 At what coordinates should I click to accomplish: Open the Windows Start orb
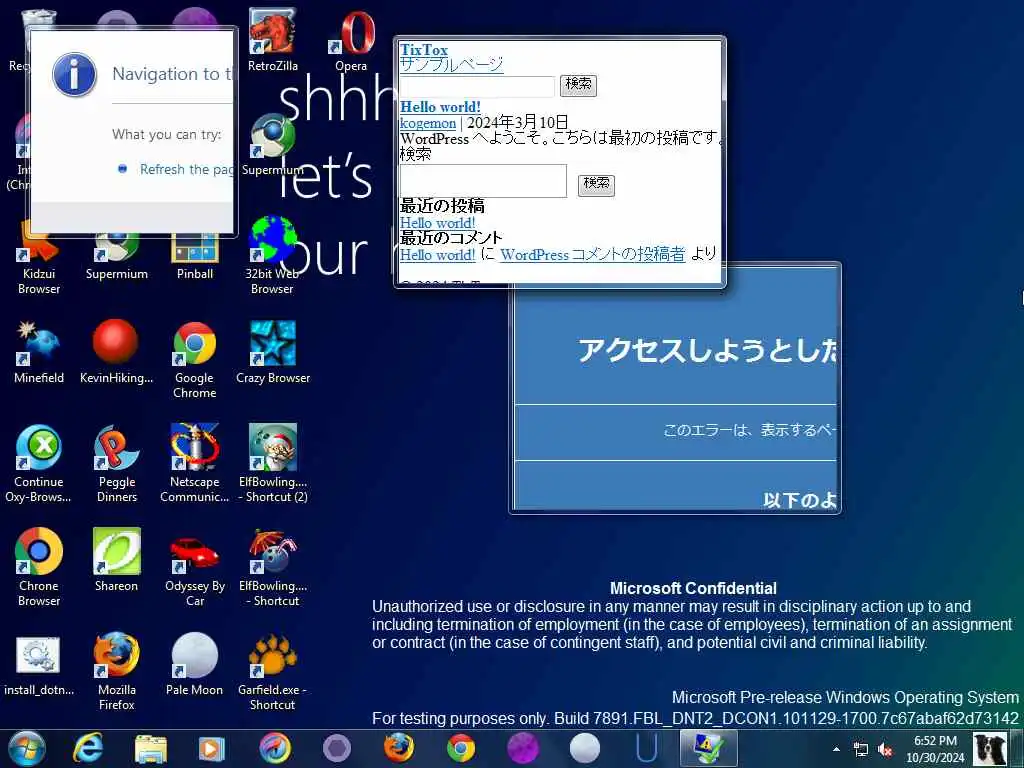[27, 748]
